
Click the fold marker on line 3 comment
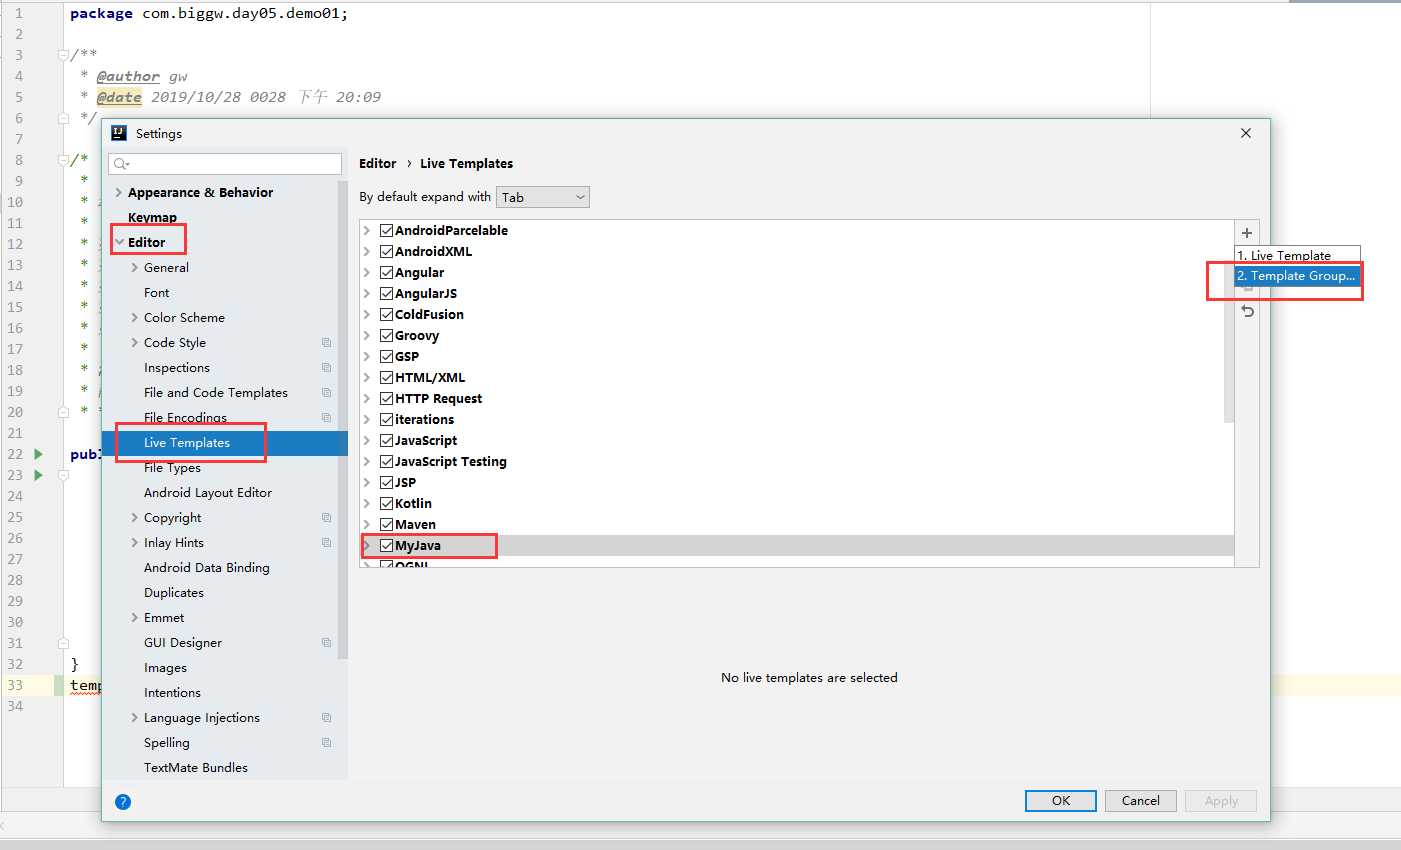click(x=63, y=55)
